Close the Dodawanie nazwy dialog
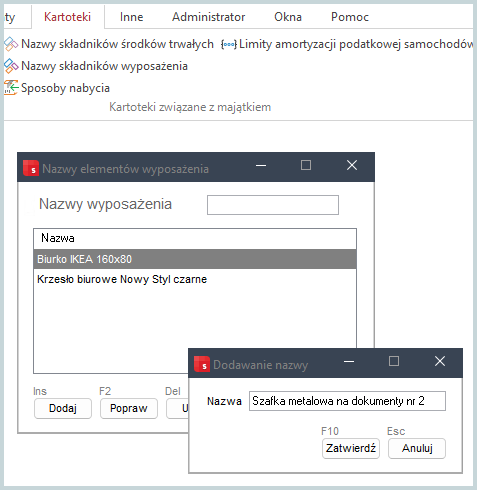477x490 pixels. (440, 361)
